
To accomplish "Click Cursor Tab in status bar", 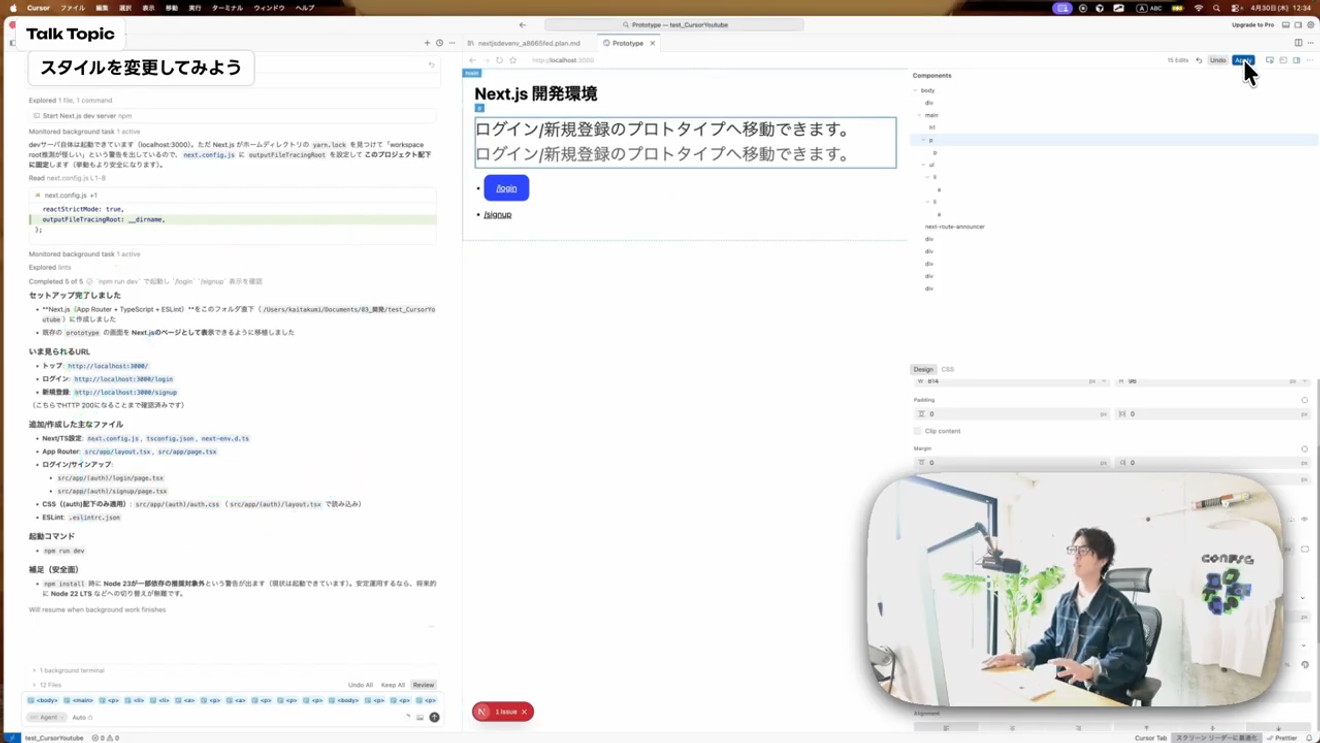I will pos(1150,738).
